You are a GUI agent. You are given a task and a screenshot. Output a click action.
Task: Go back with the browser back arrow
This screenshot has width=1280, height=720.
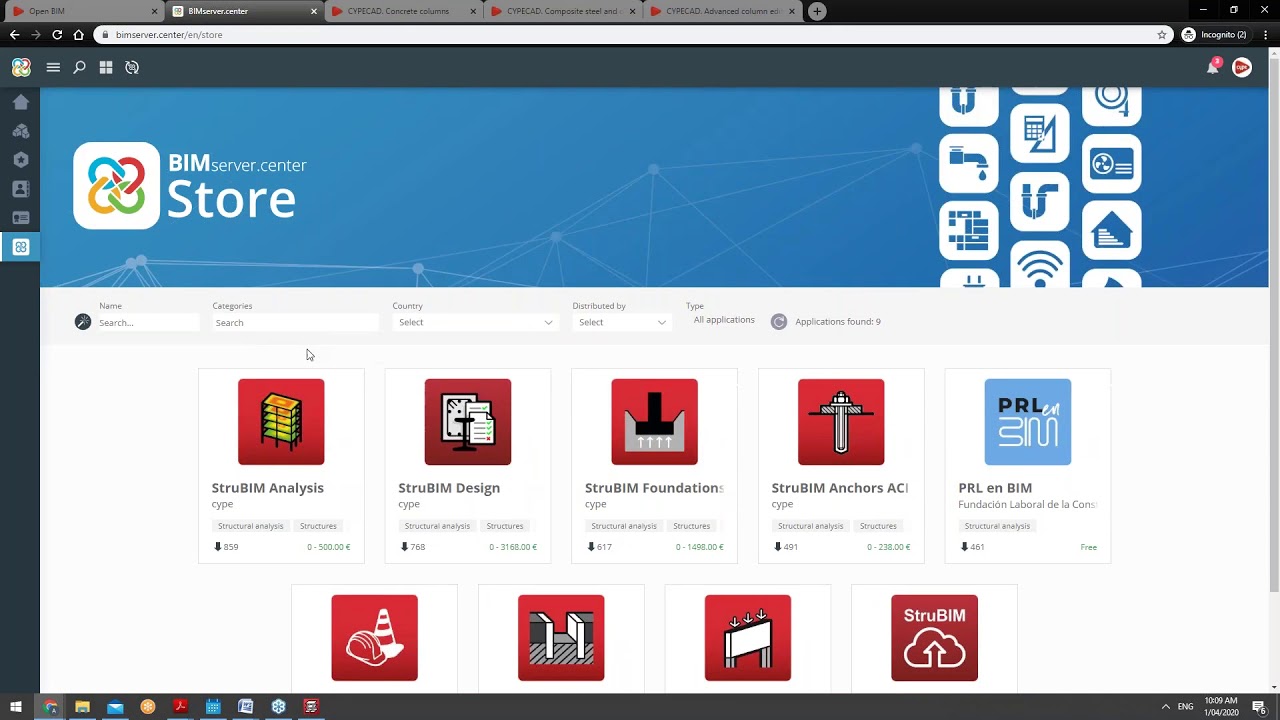[14, 35]
